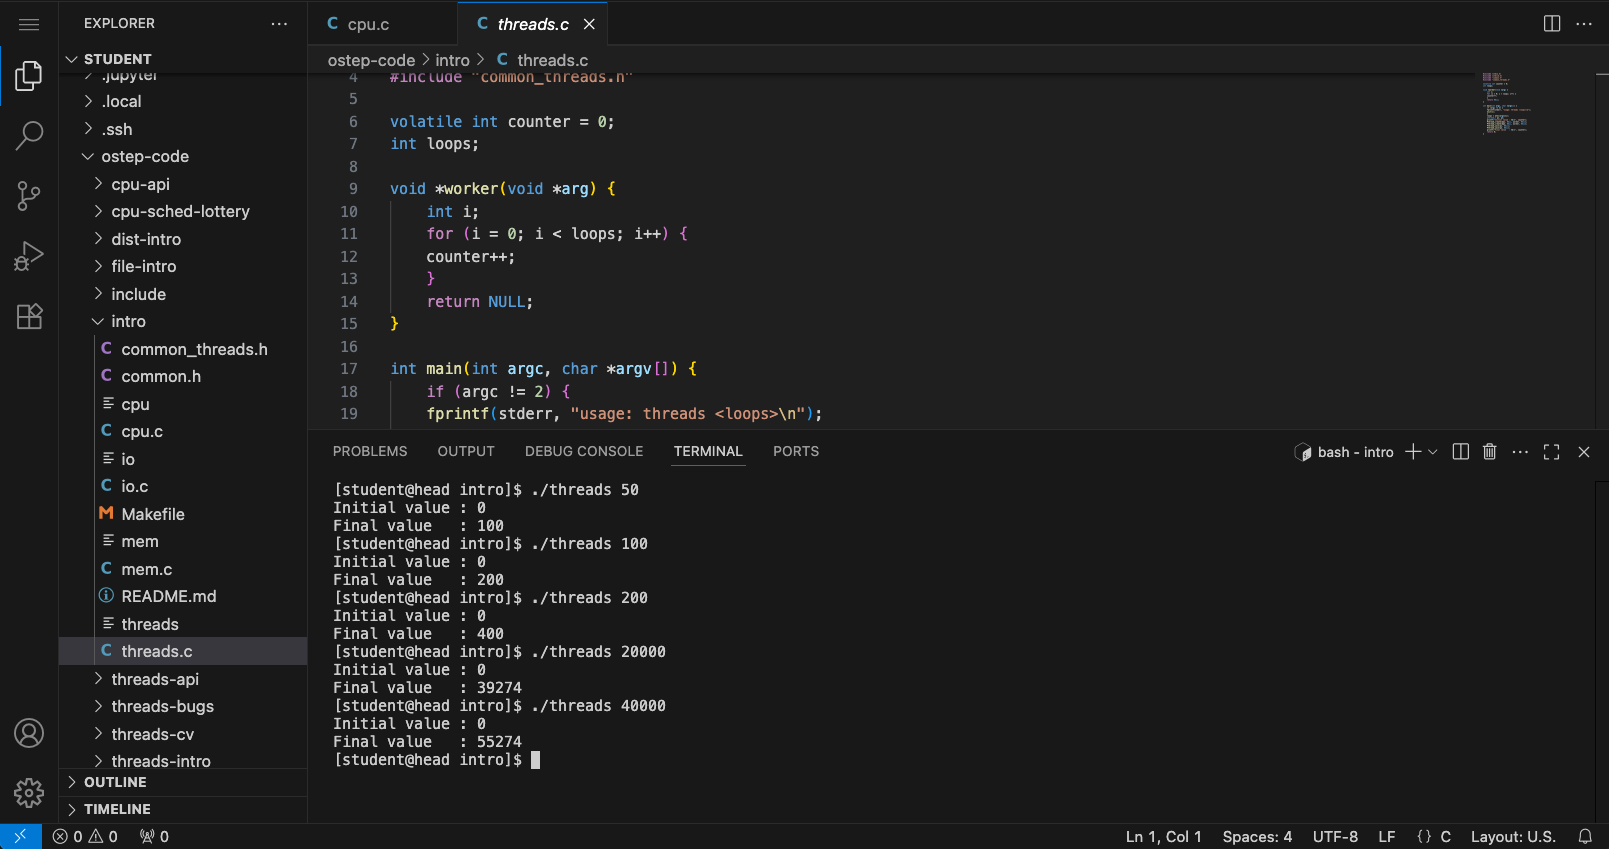Toggle the hamburger application menu

(29, 24)
